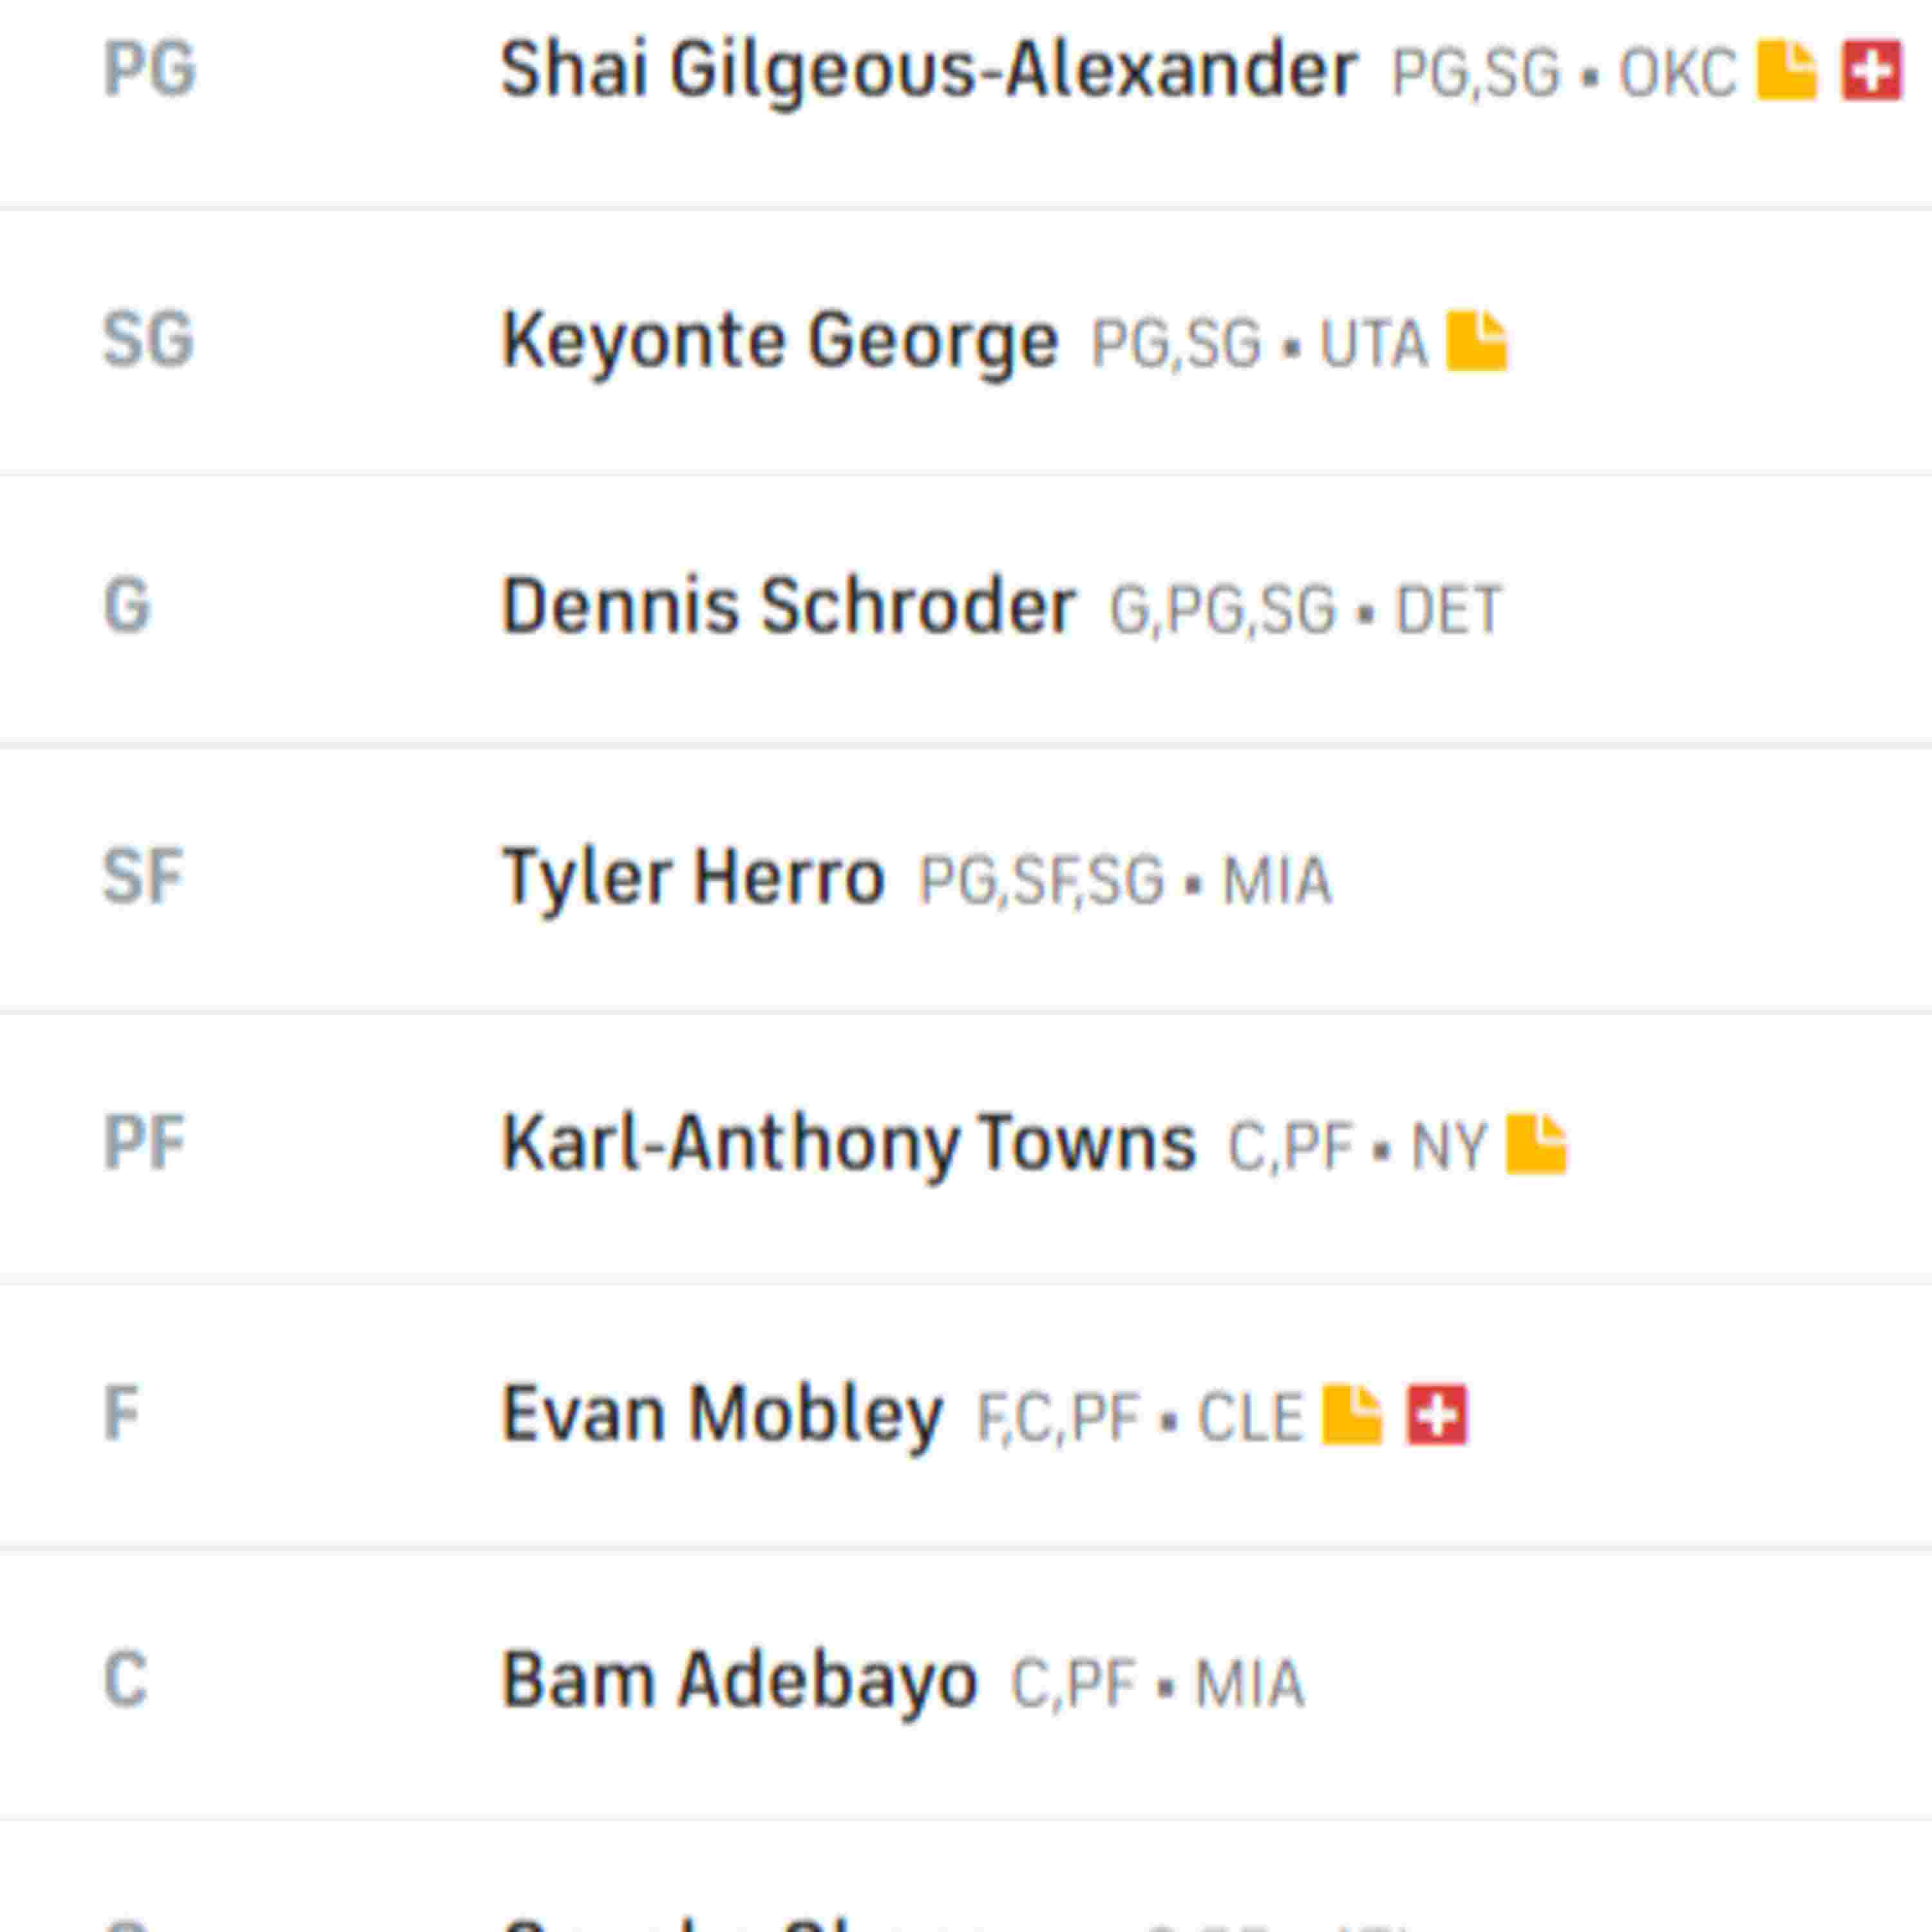Click the C slot beside Bam Adebayo
This screenshot has height=1932, width=1932.
point(125,1681)
